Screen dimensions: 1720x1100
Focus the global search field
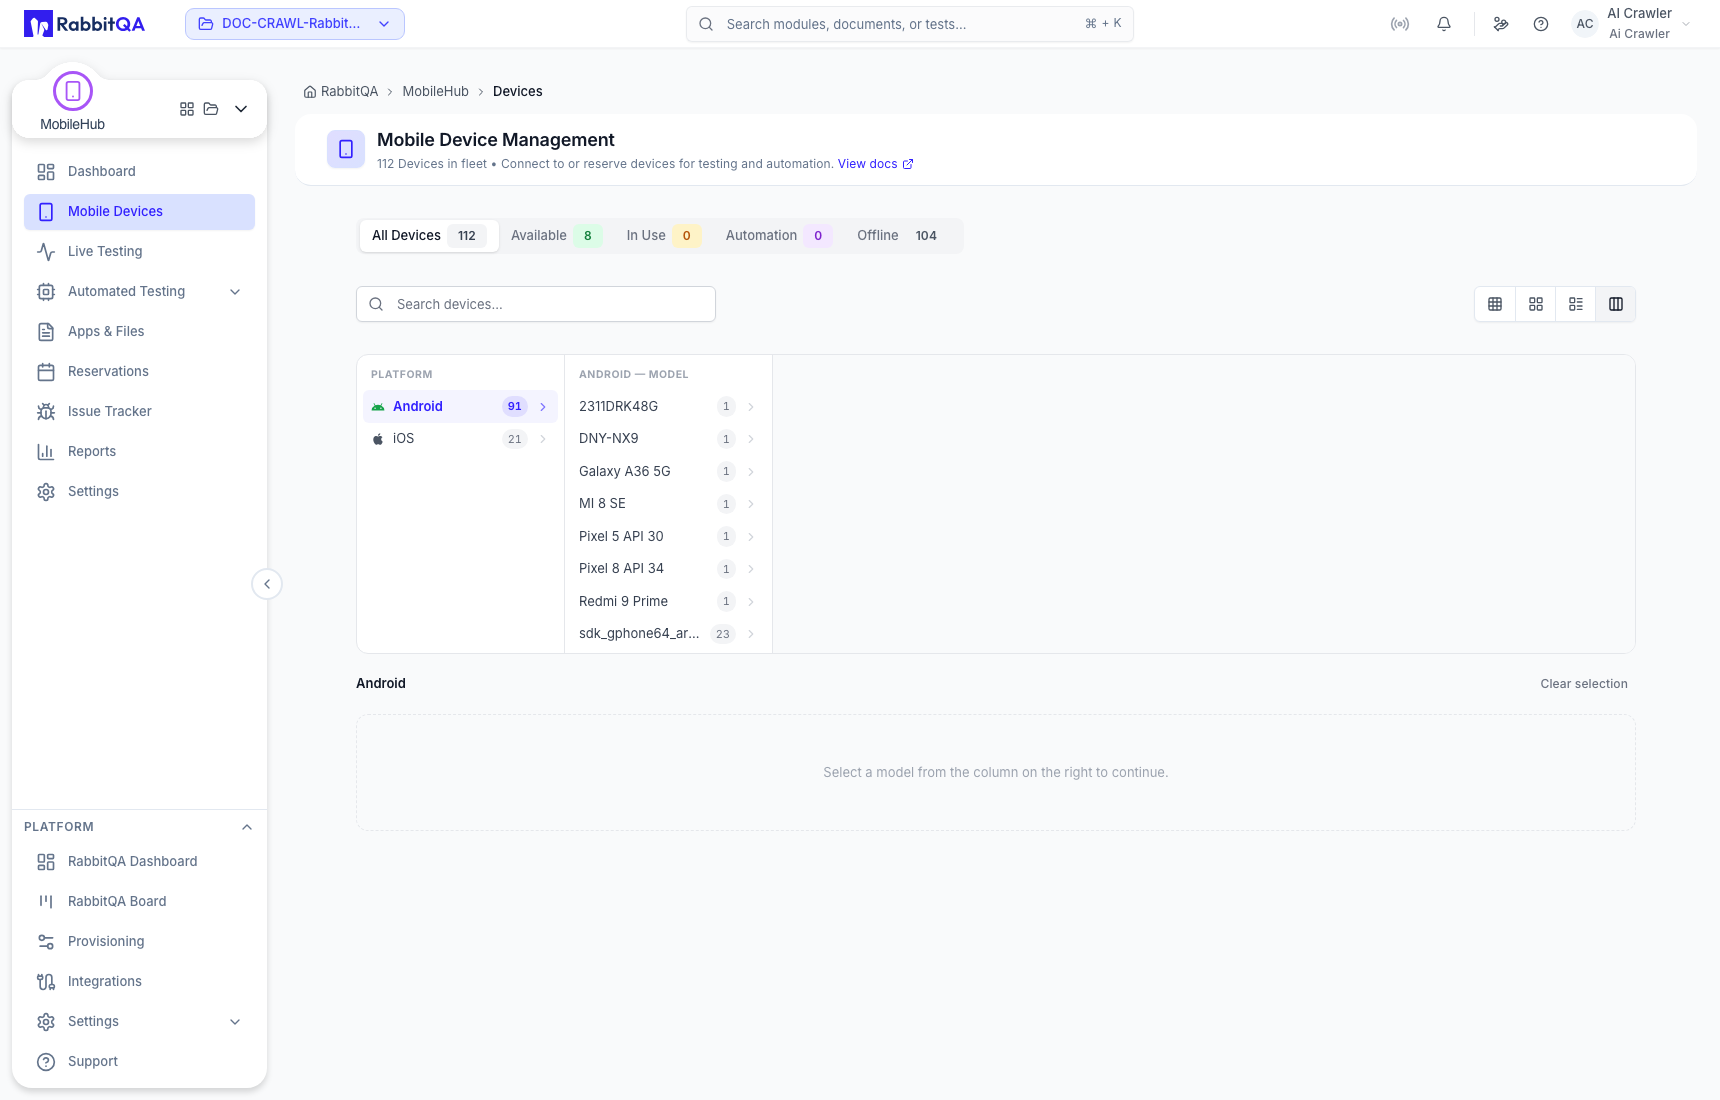click(910, 24)
